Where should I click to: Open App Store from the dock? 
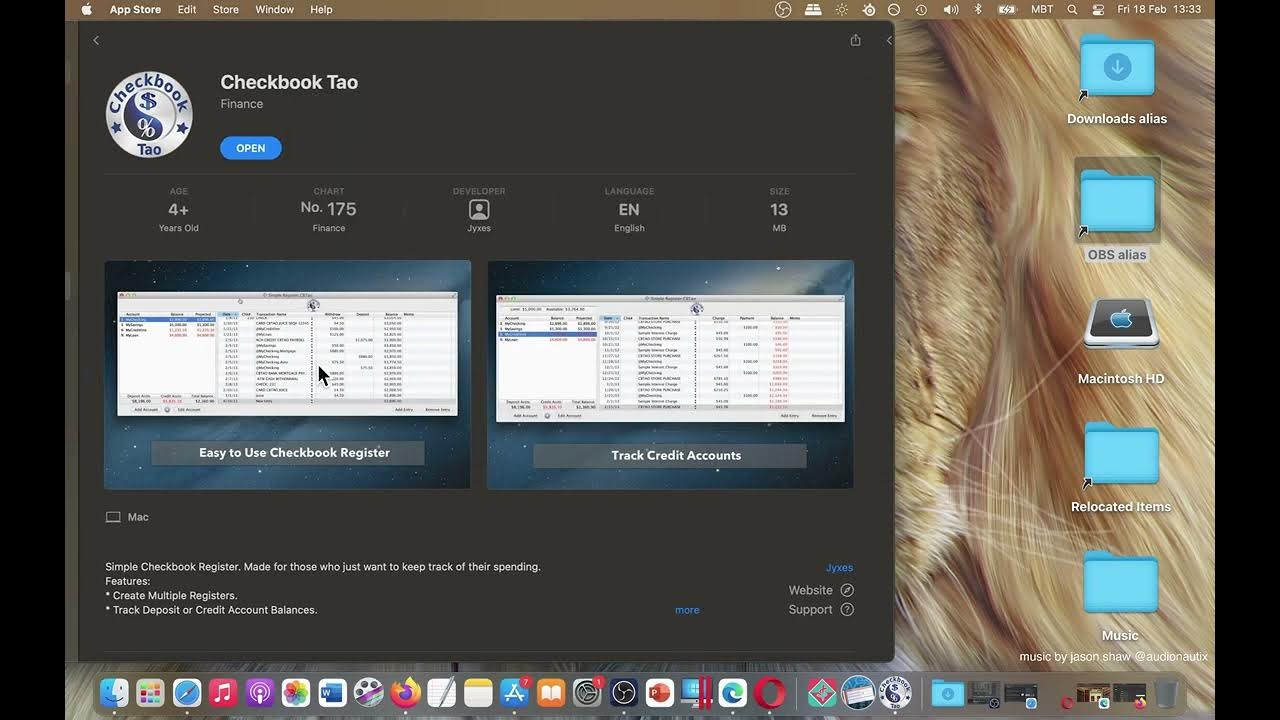(514, 693)
